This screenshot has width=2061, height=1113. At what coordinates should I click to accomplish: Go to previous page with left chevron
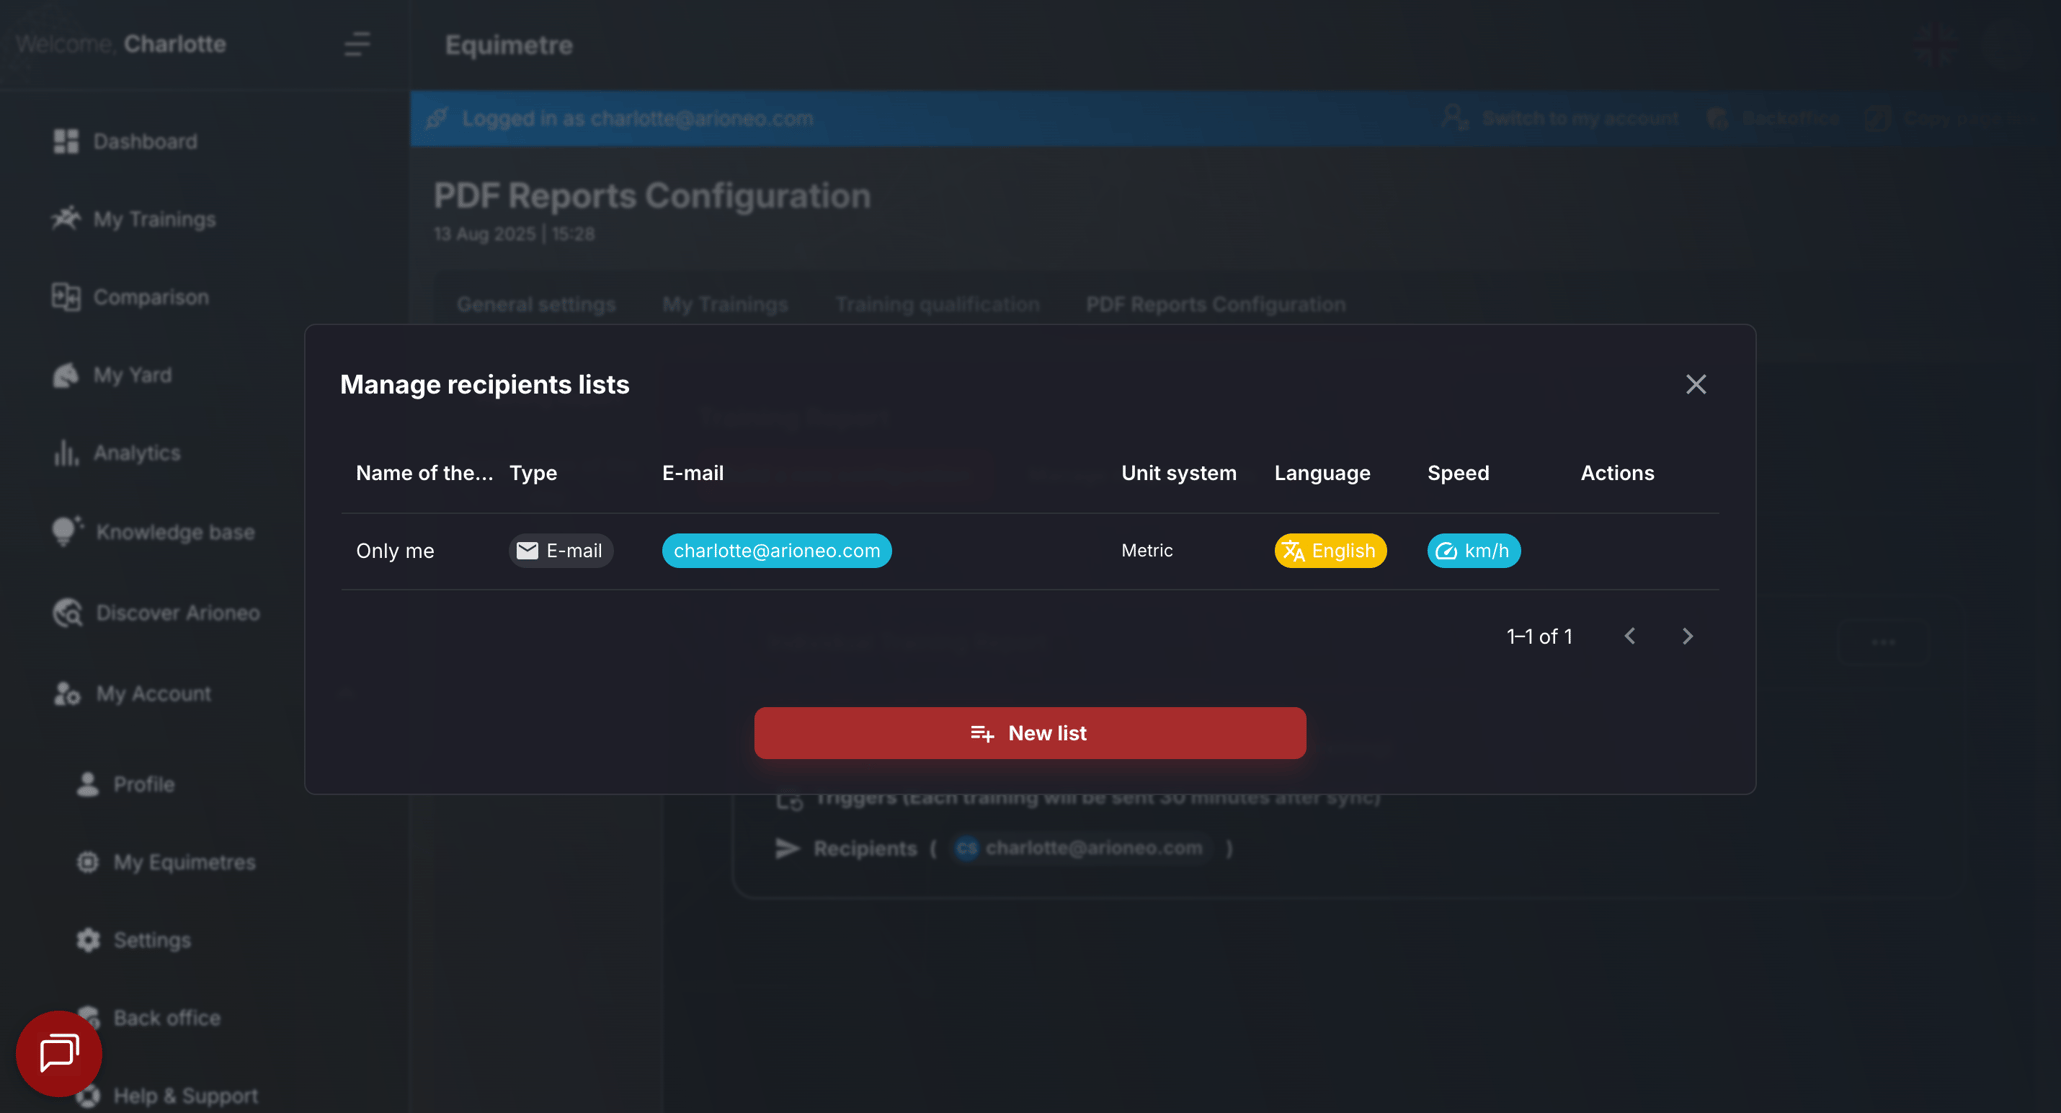coord(1630,636)
